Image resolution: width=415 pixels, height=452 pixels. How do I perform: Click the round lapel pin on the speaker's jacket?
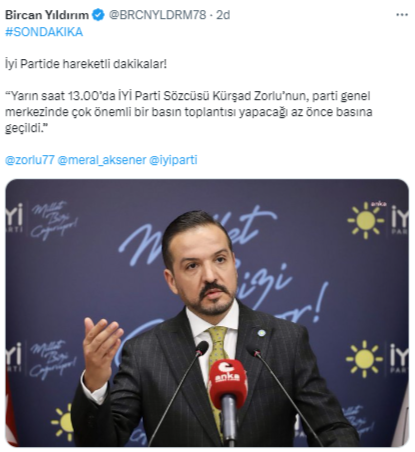262,333
